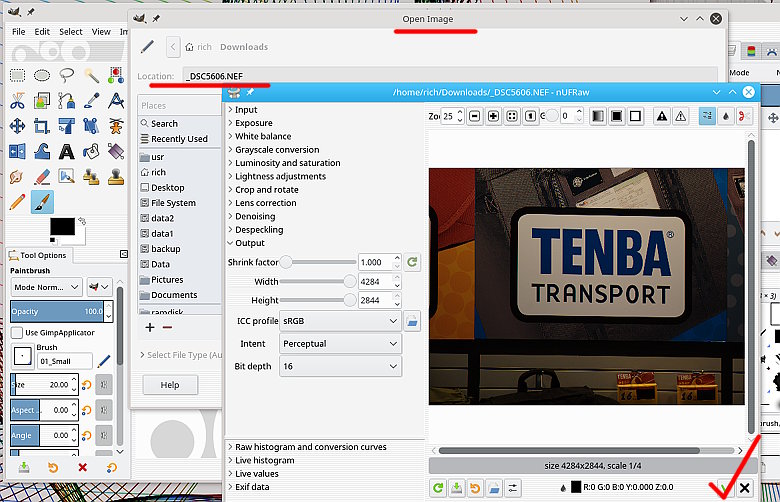Select the Flip tool
780x502 pixels.
(x=17, y=151)
